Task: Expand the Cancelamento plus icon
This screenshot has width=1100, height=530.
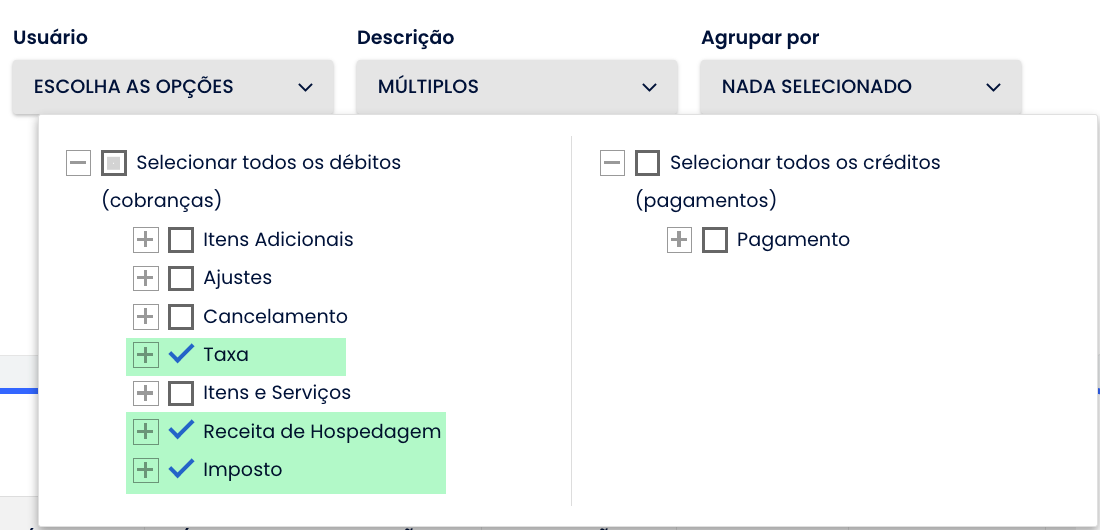Action: click(146, 317)
